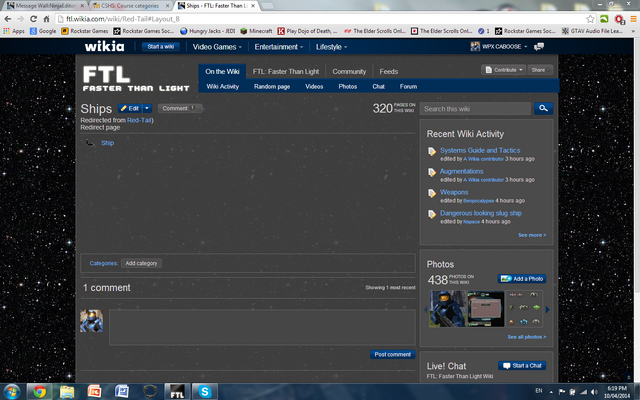
Task: Open Skype from the taskbar
Action: [x=205, y=392]
